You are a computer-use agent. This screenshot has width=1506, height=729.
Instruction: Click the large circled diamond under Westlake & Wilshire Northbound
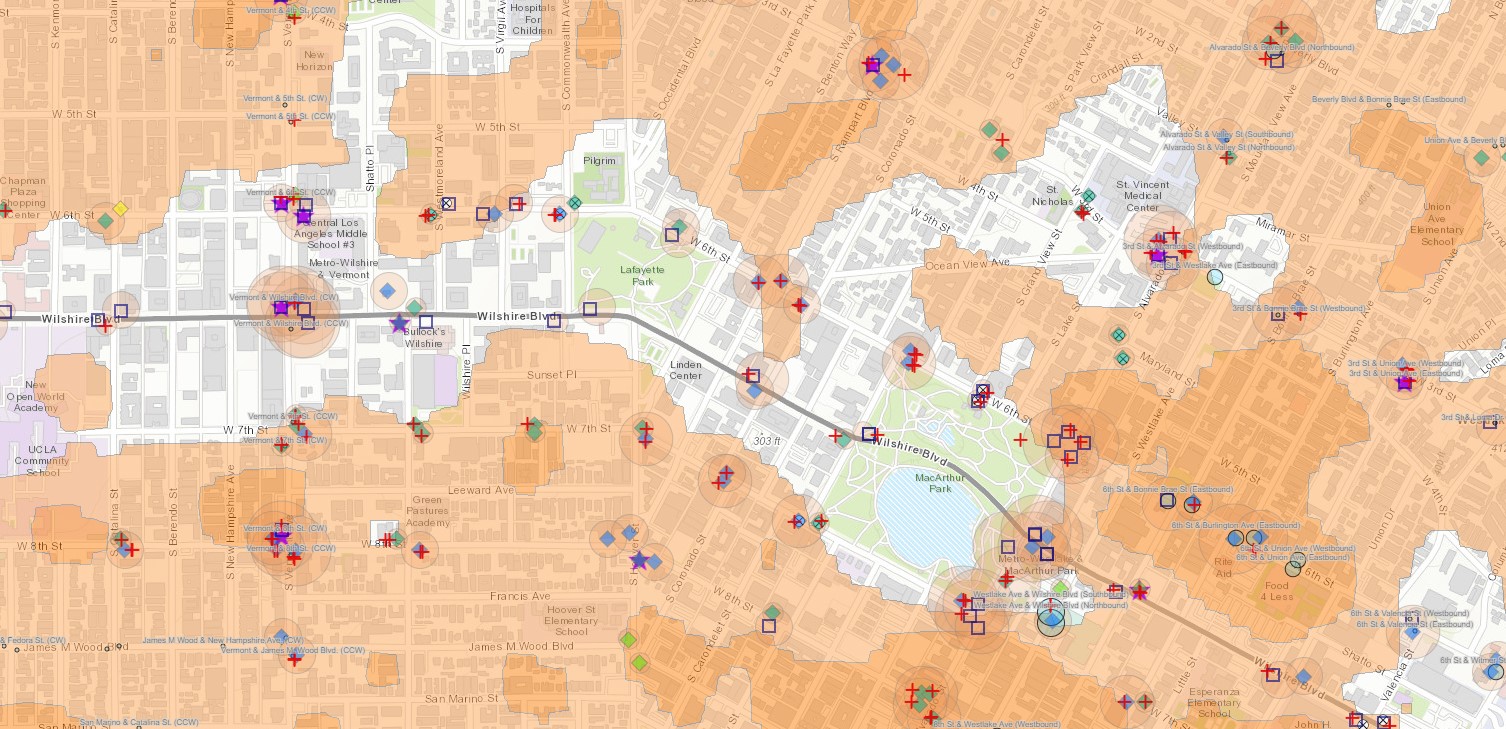tap(1051, 621)
